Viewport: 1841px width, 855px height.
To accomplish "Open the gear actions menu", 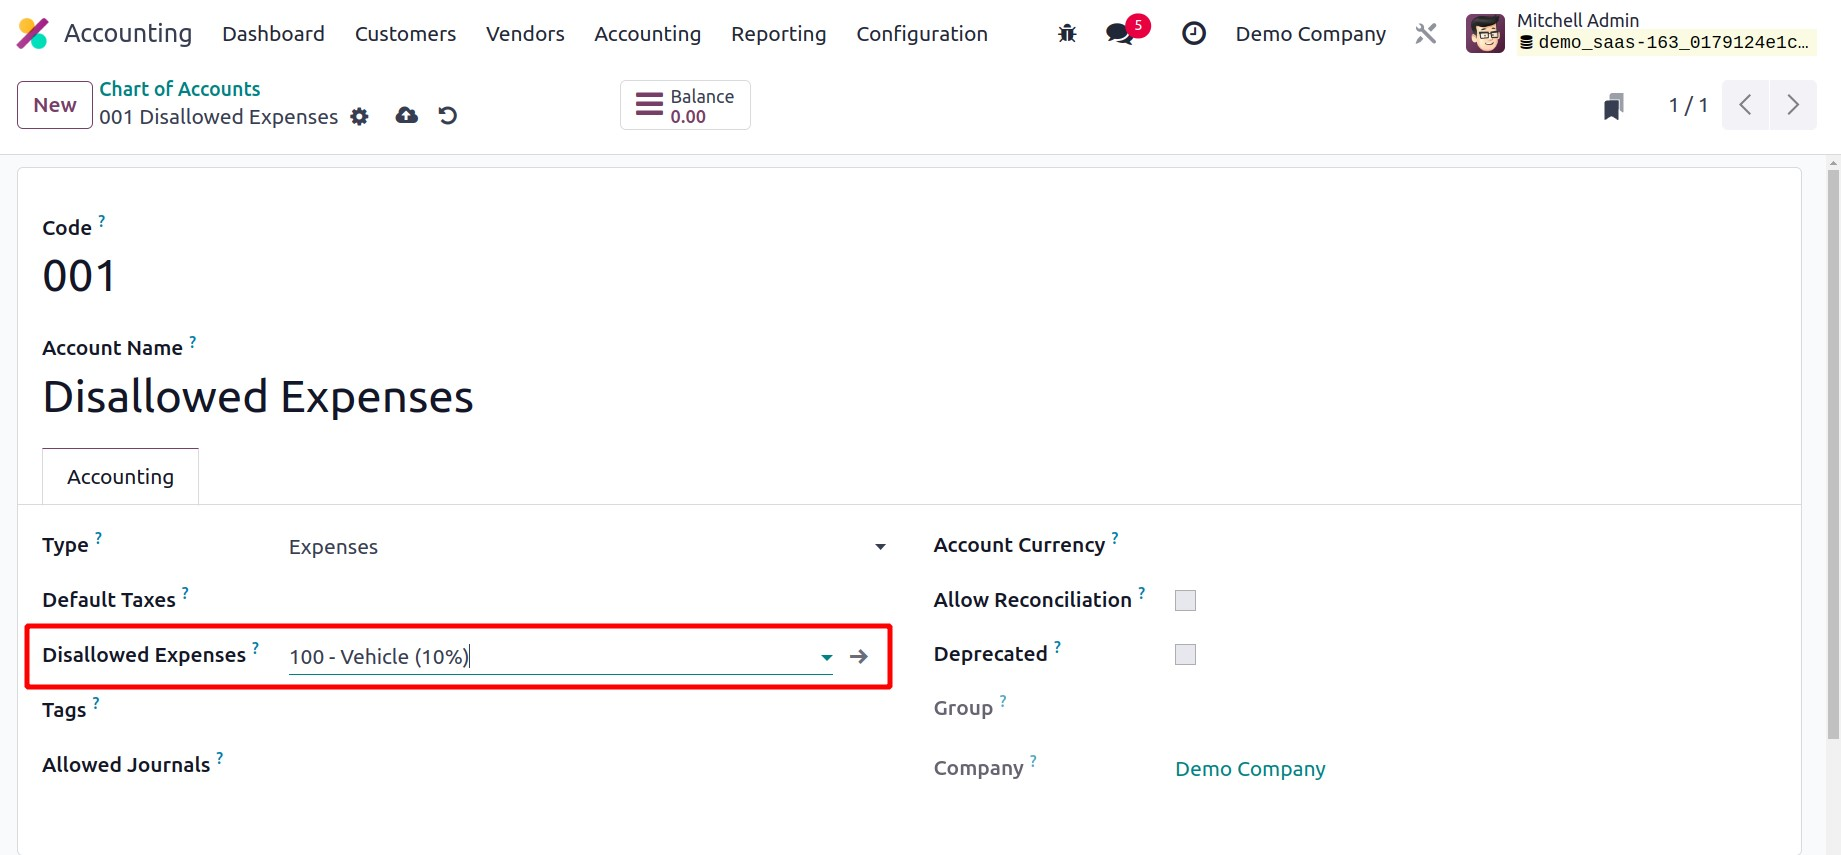I will [x=359, y=117].
